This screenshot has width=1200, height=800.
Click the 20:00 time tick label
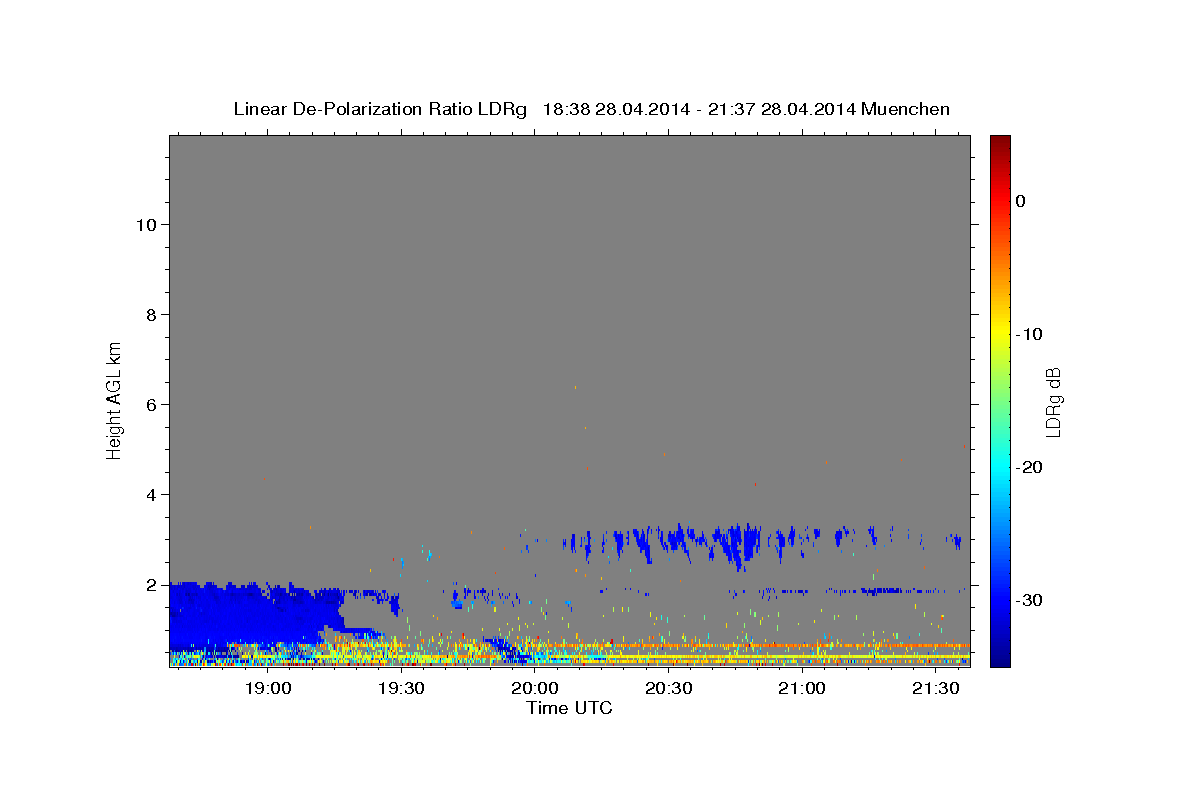pos(535,688)
